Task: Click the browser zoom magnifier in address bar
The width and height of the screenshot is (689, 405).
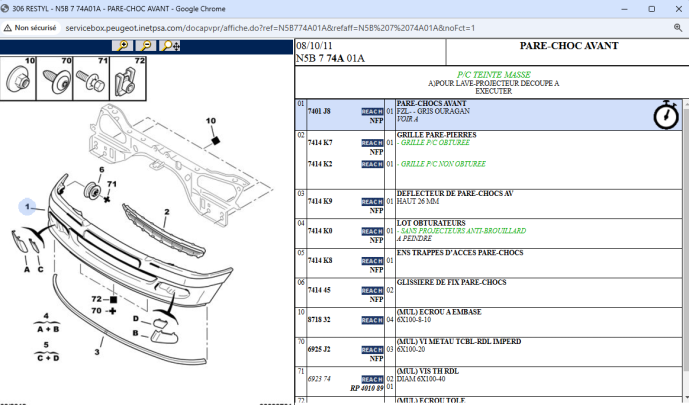Action: [x=678, y=28]
